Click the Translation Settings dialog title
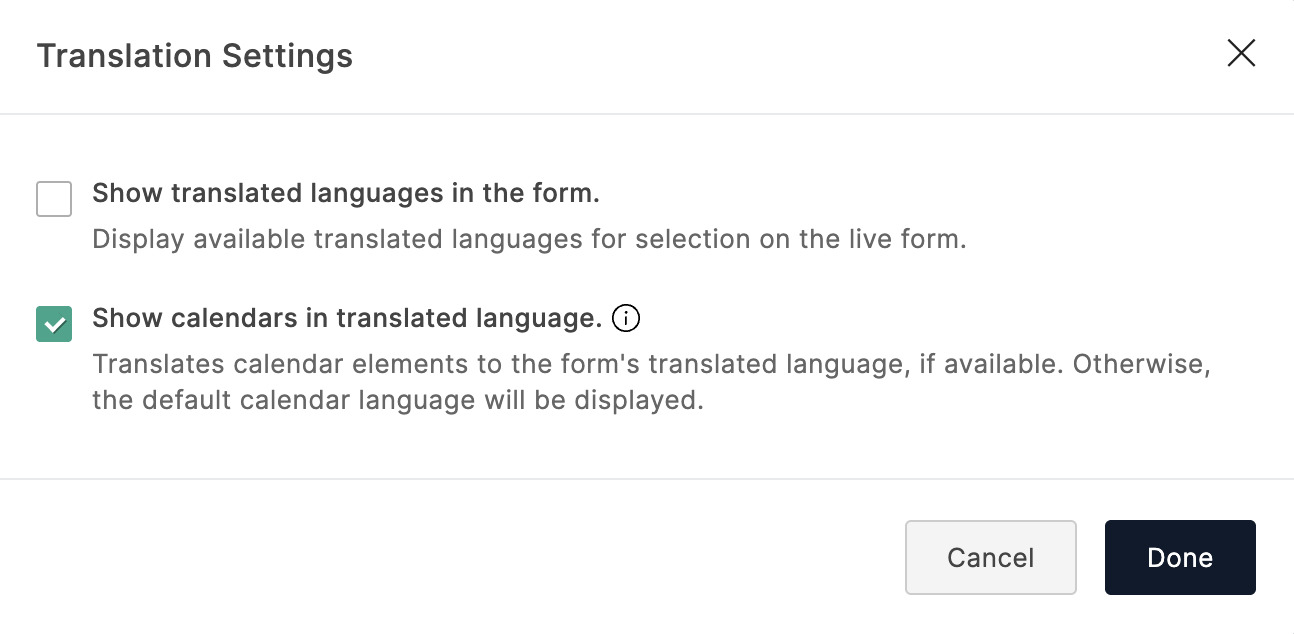Image resolution: width=1294 pixels, height=634 pixels. 195,55
